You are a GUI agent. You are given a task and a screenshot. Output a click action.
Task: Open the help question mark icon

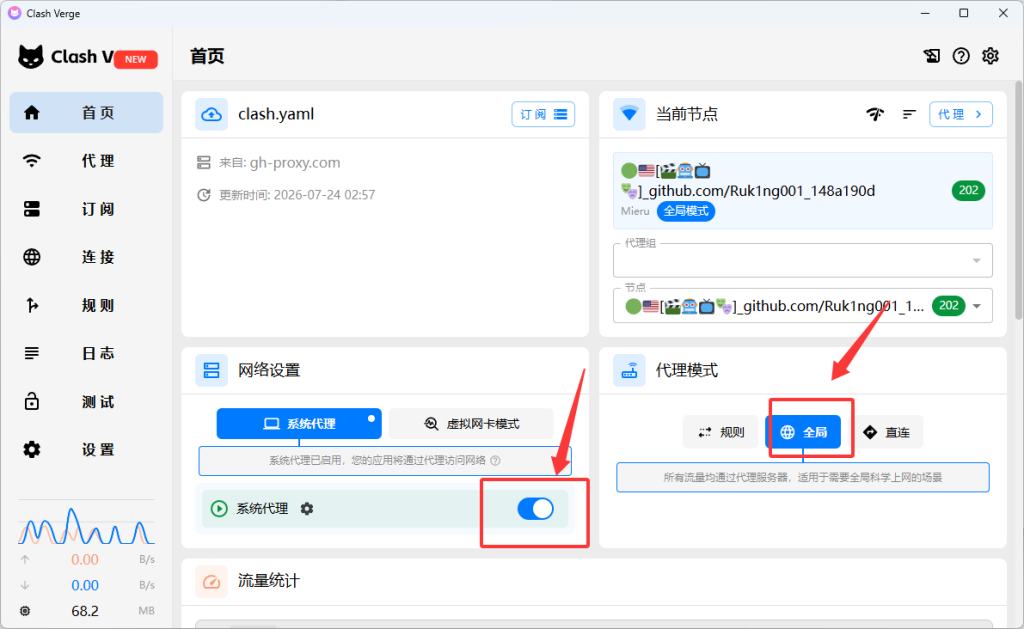(961, 56)
